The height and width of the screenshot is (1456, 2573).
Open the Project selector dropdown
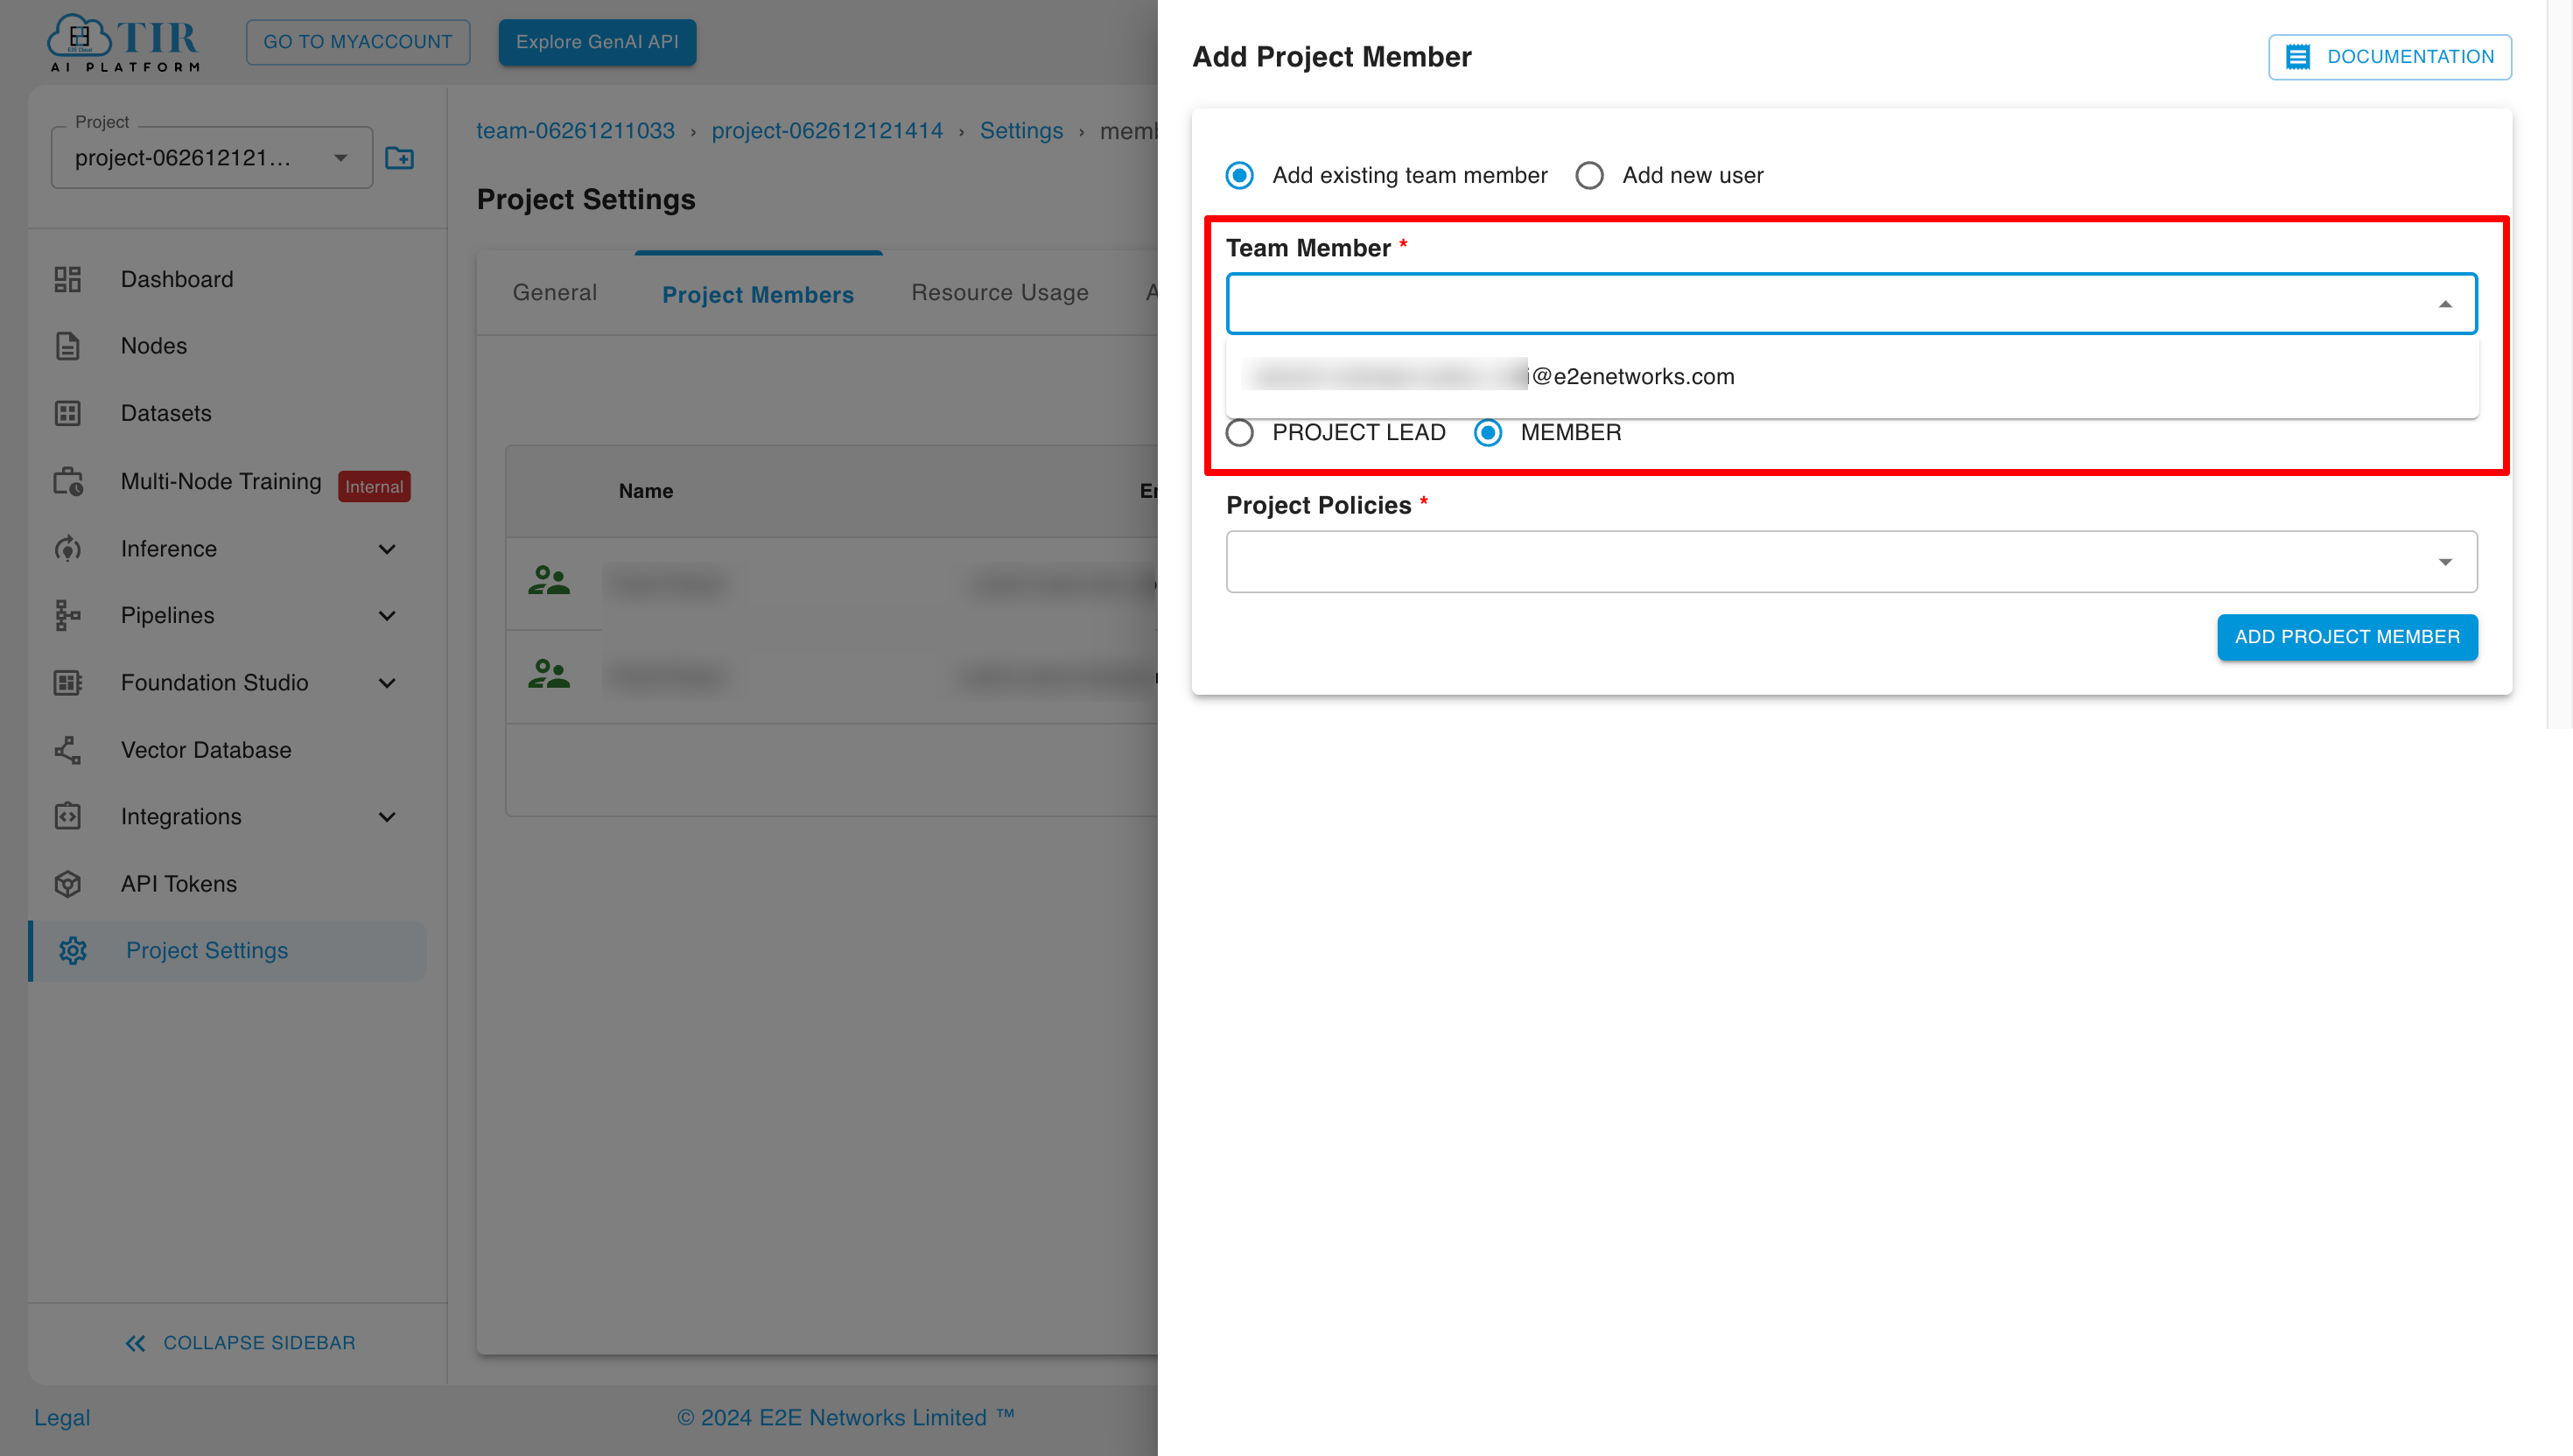pos(212,158)
